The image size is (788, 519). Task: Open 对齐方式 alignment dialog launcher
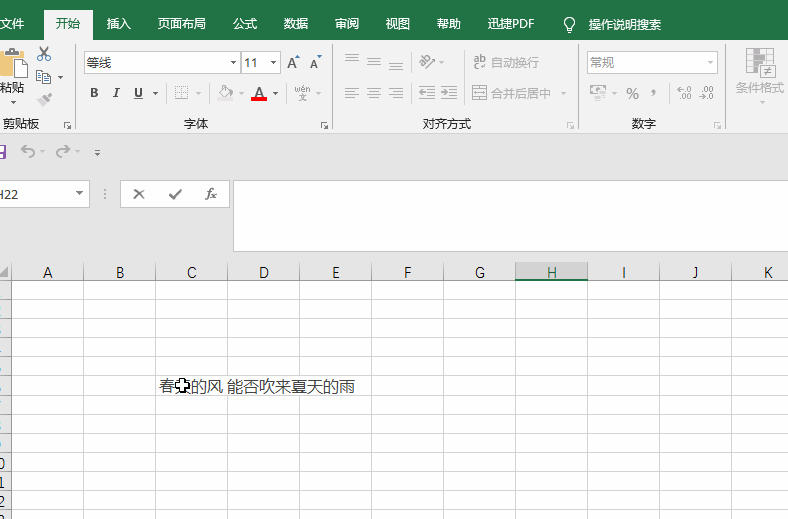coord(570,126)
